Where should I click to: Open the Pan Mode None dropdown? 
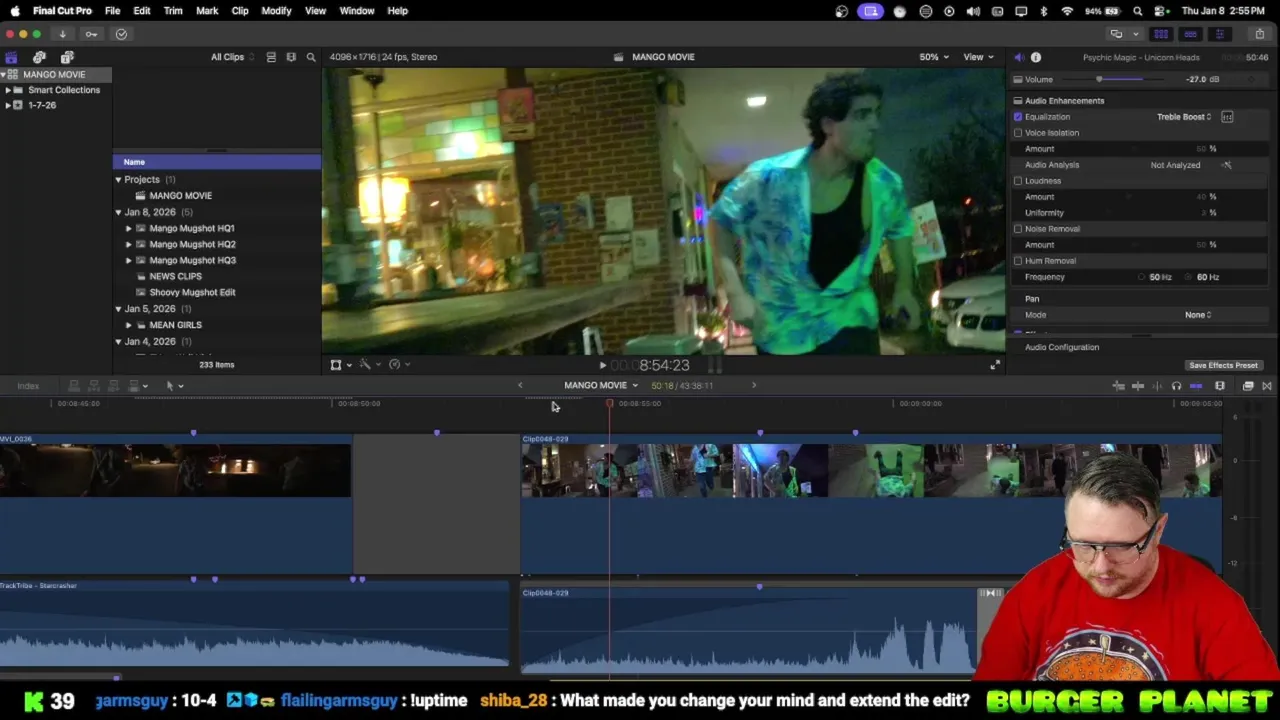point(1198,315)
